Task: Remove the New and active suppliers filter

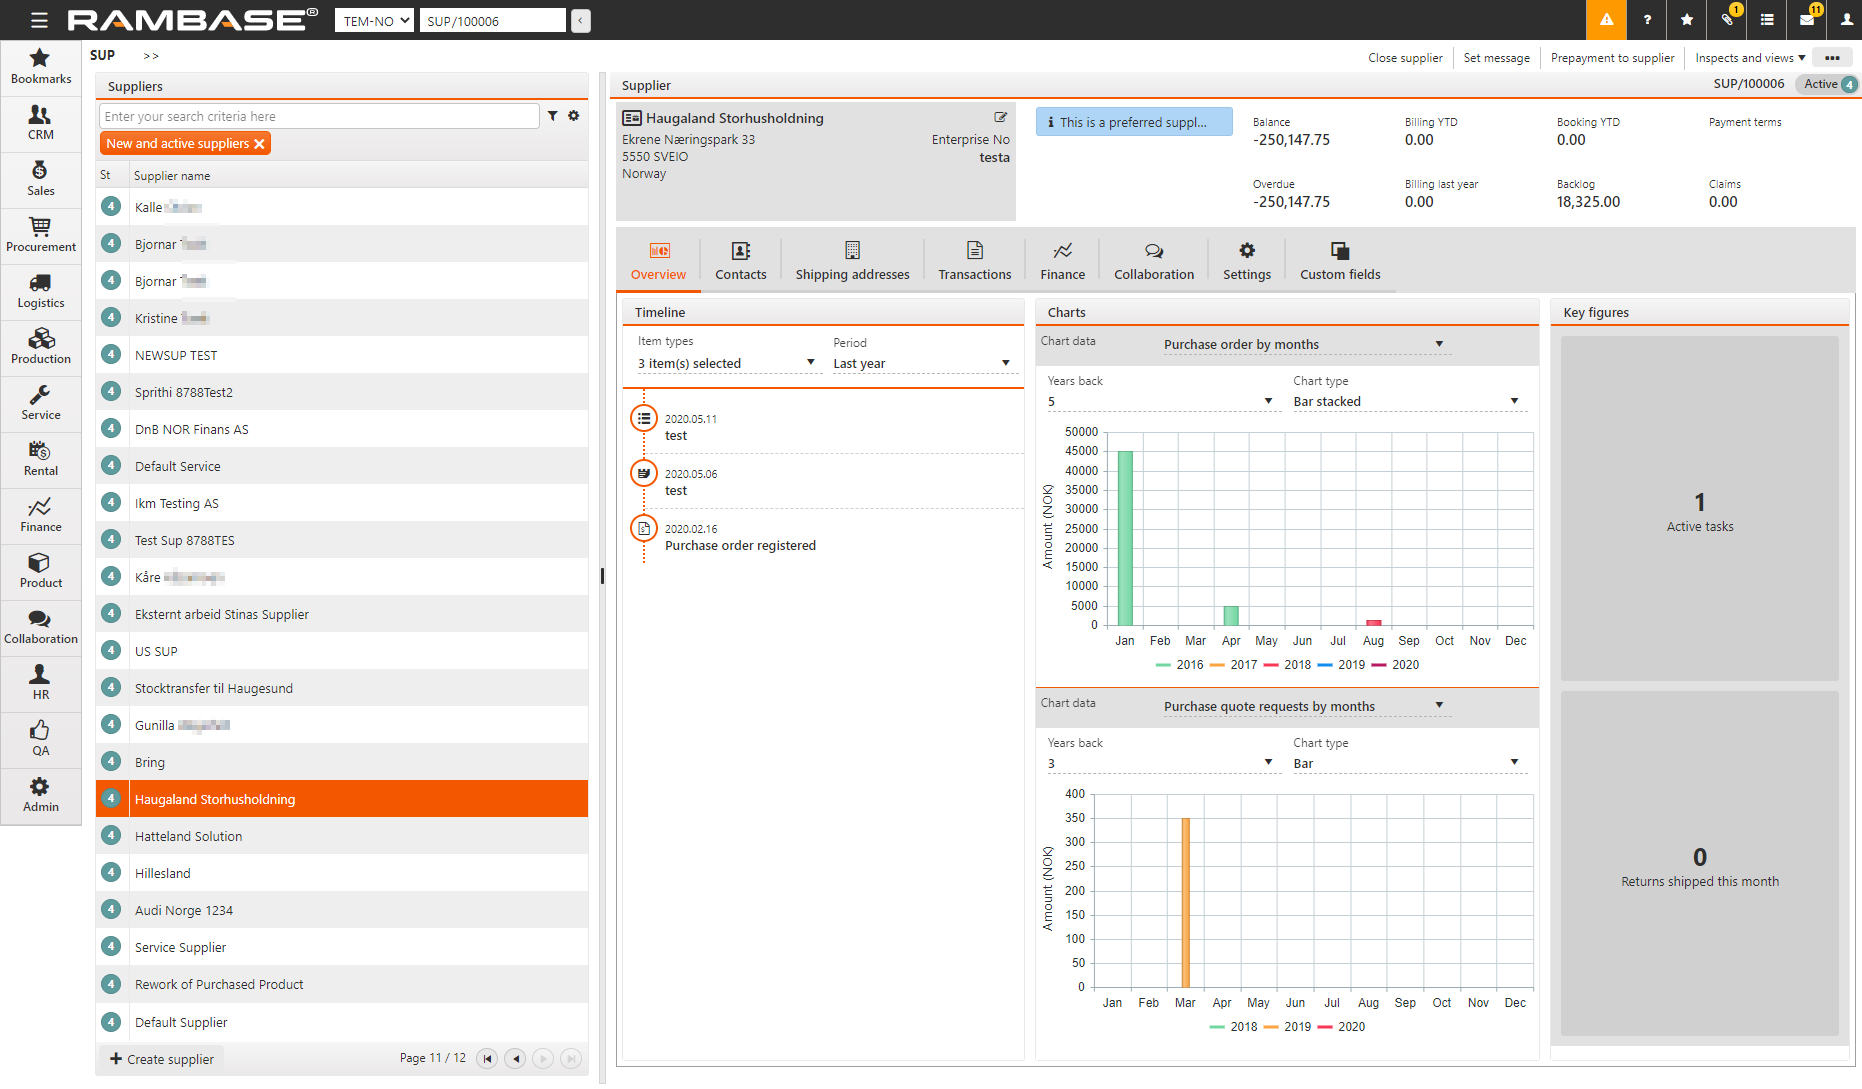Action: (x=260, y=144)
